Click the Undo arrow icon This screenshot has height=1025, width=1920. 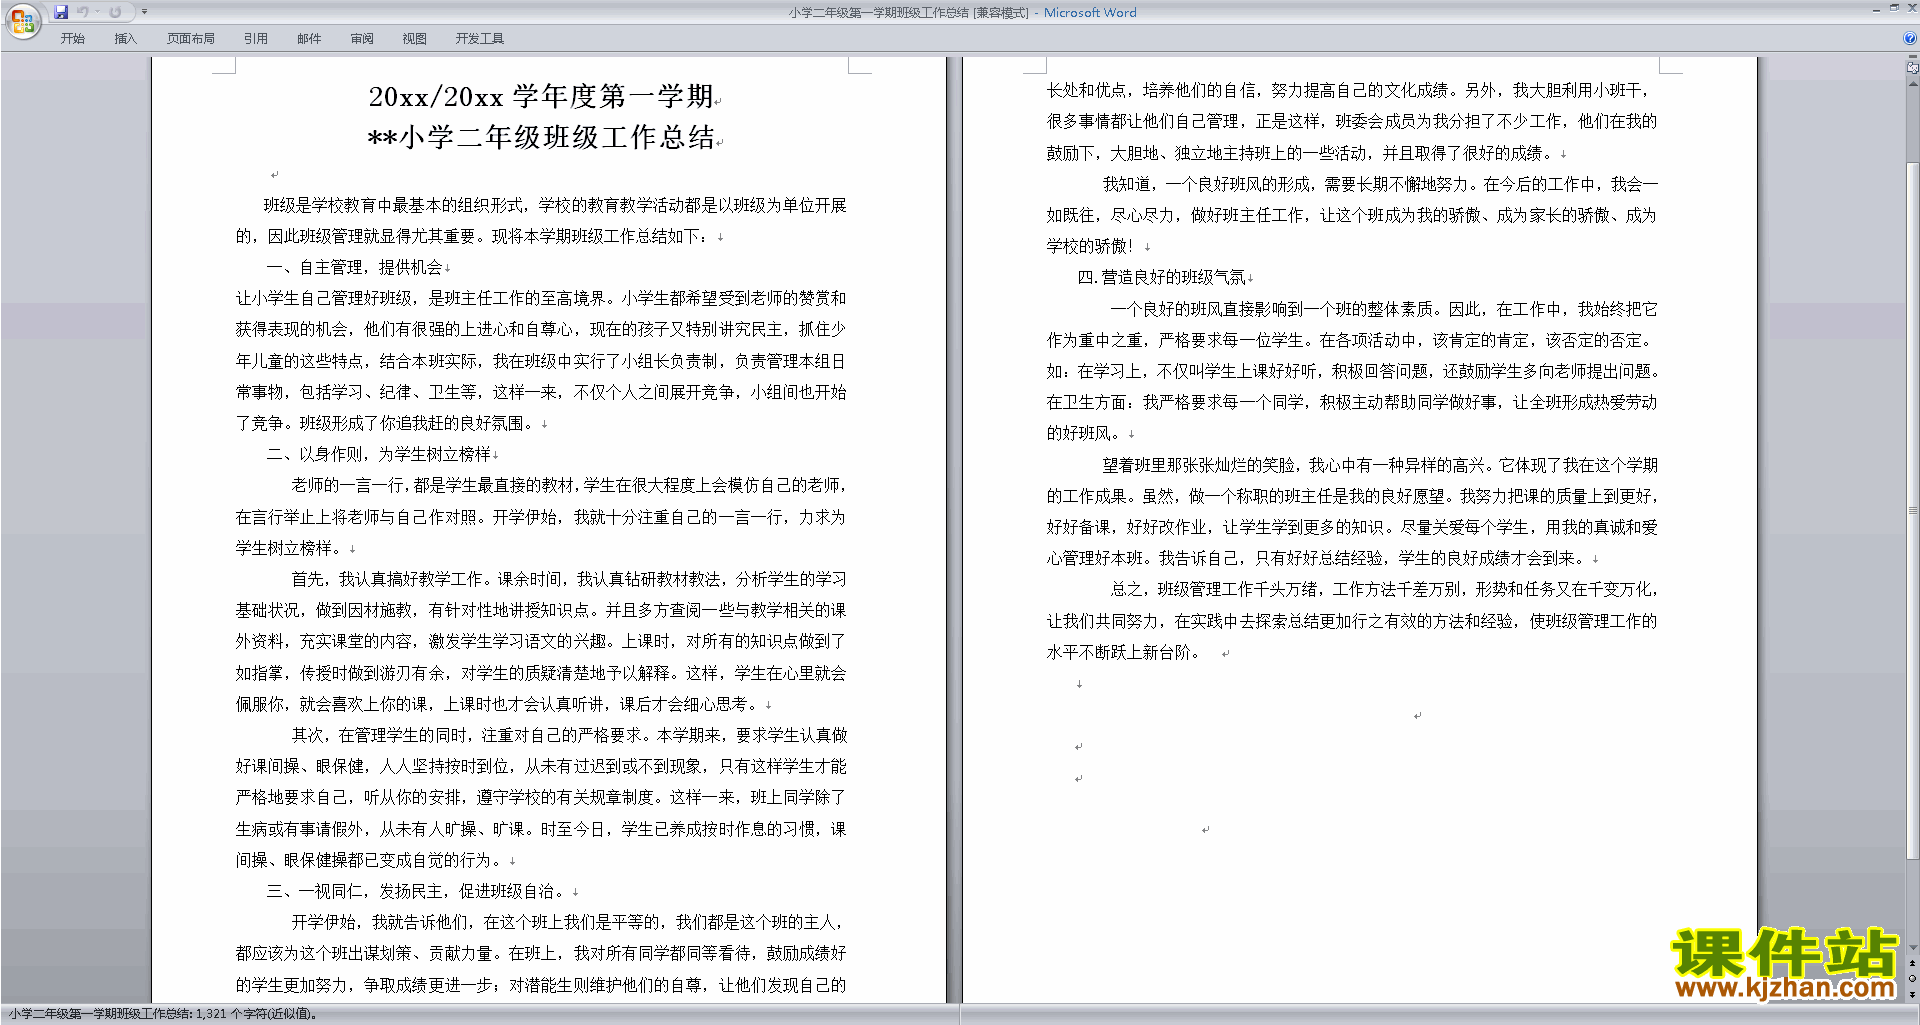click(83, 12)
